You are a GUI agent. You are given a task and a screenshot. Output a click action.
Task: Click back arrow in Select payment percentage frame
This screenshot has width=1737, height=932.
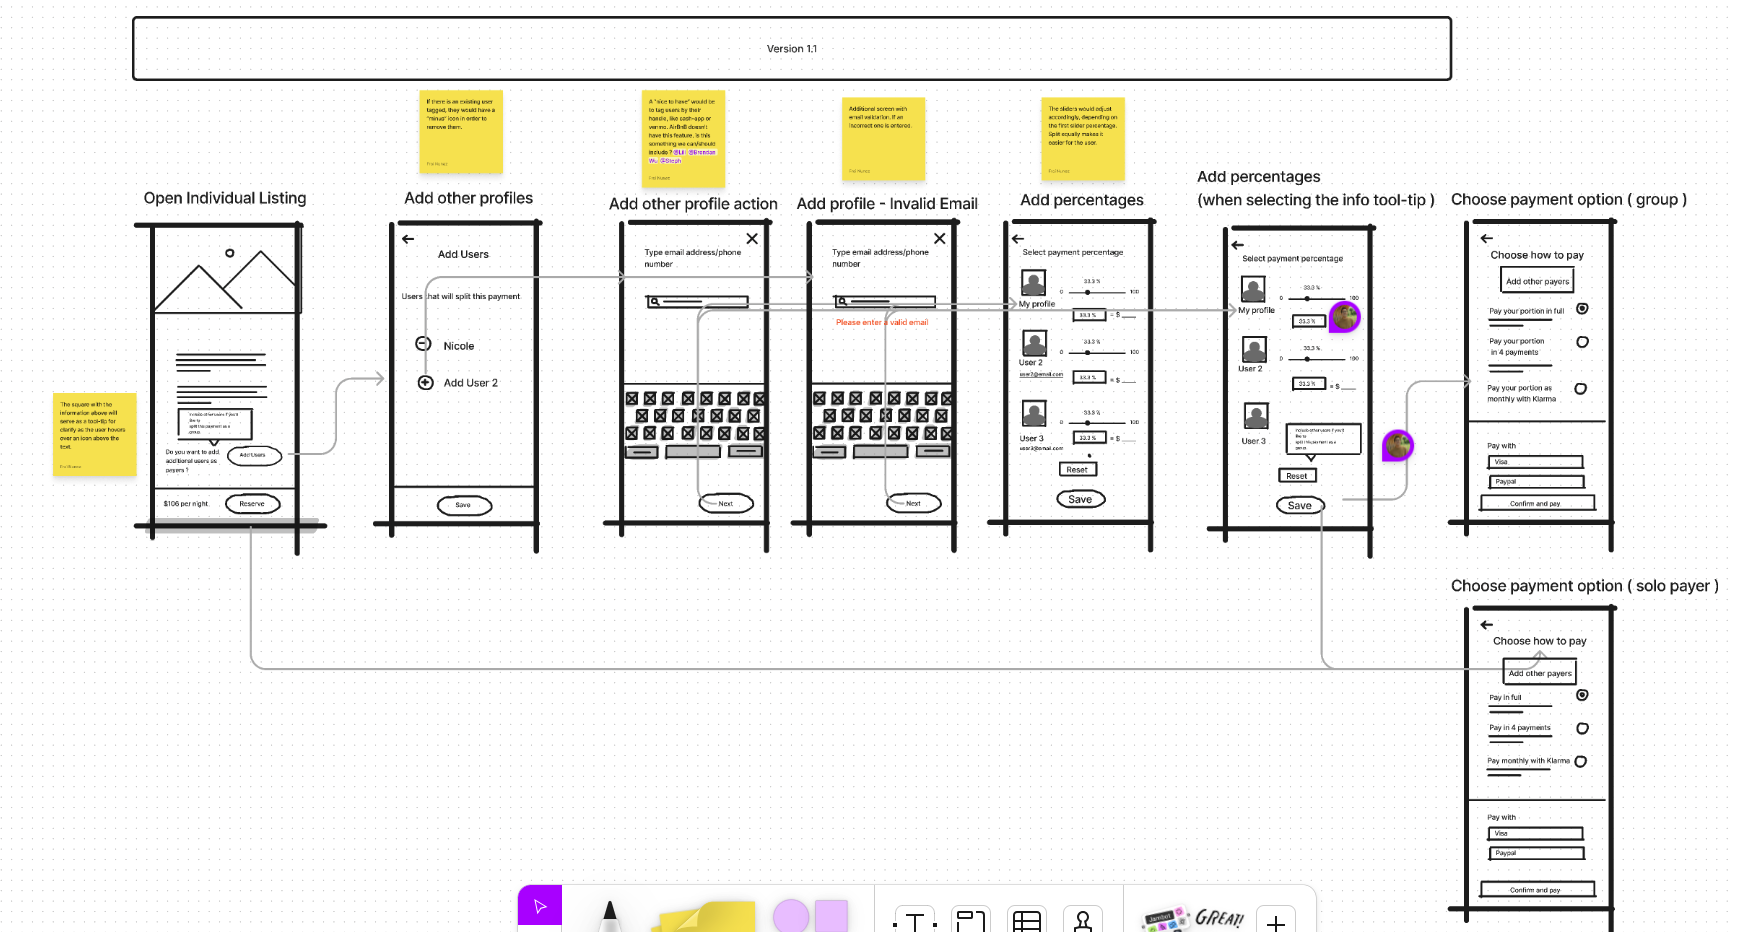(x=1018, y=239)
